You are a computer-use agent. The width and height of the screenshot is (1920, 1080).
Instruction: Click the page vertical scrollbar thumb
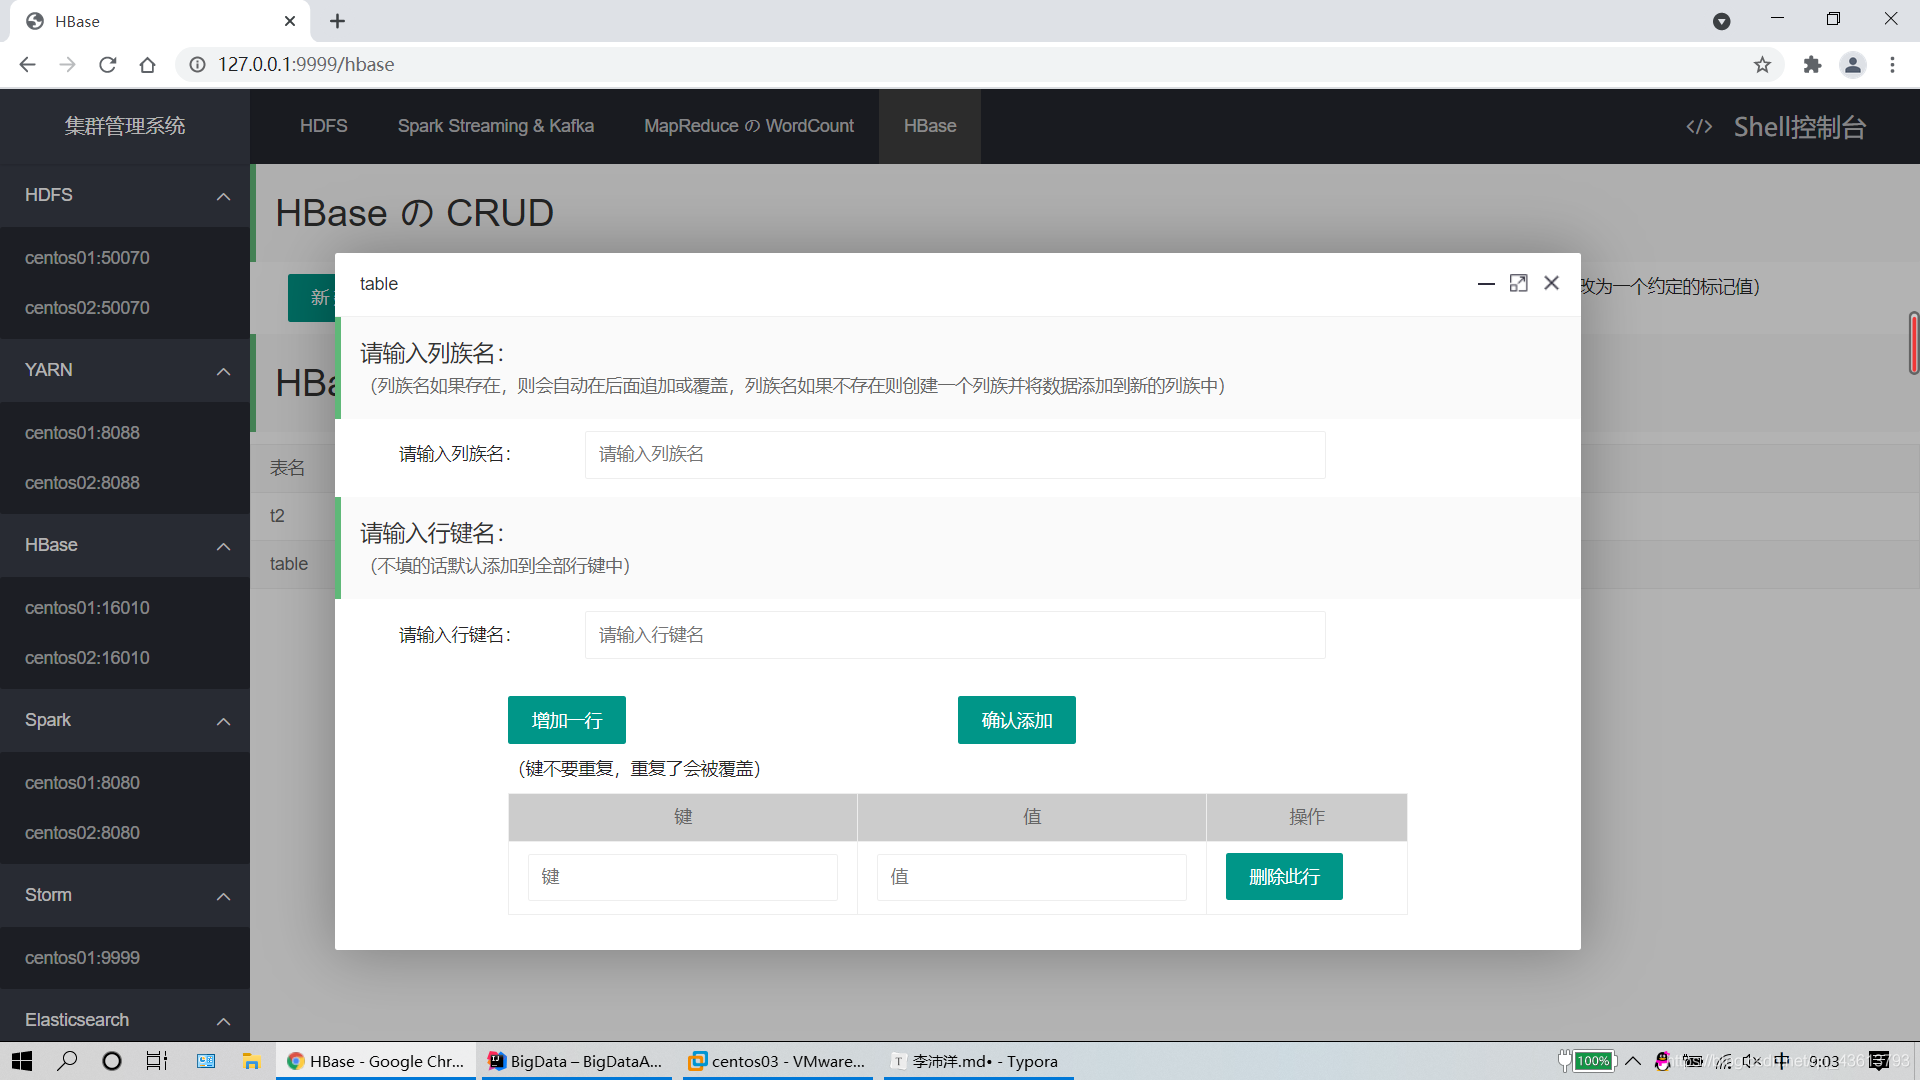coord(1913,343)
